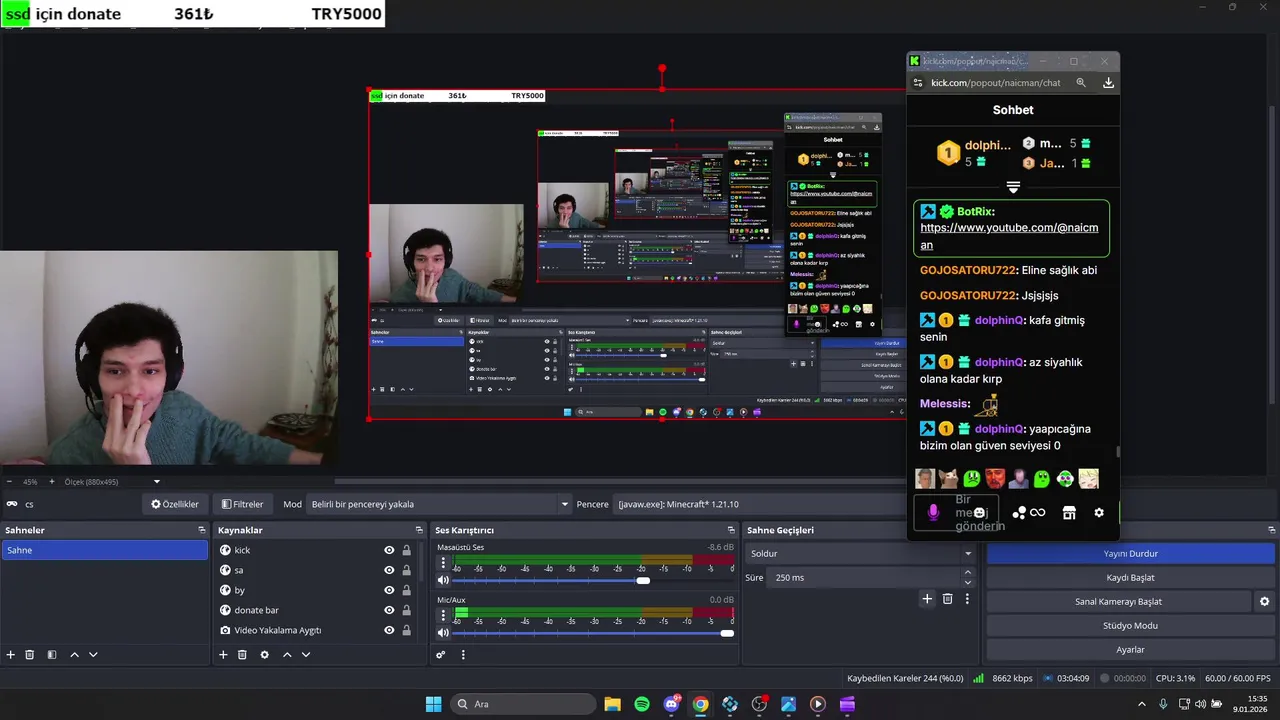Open virtual camera settings gear
1280x720 pixels.
click(x=1264, y=602)
